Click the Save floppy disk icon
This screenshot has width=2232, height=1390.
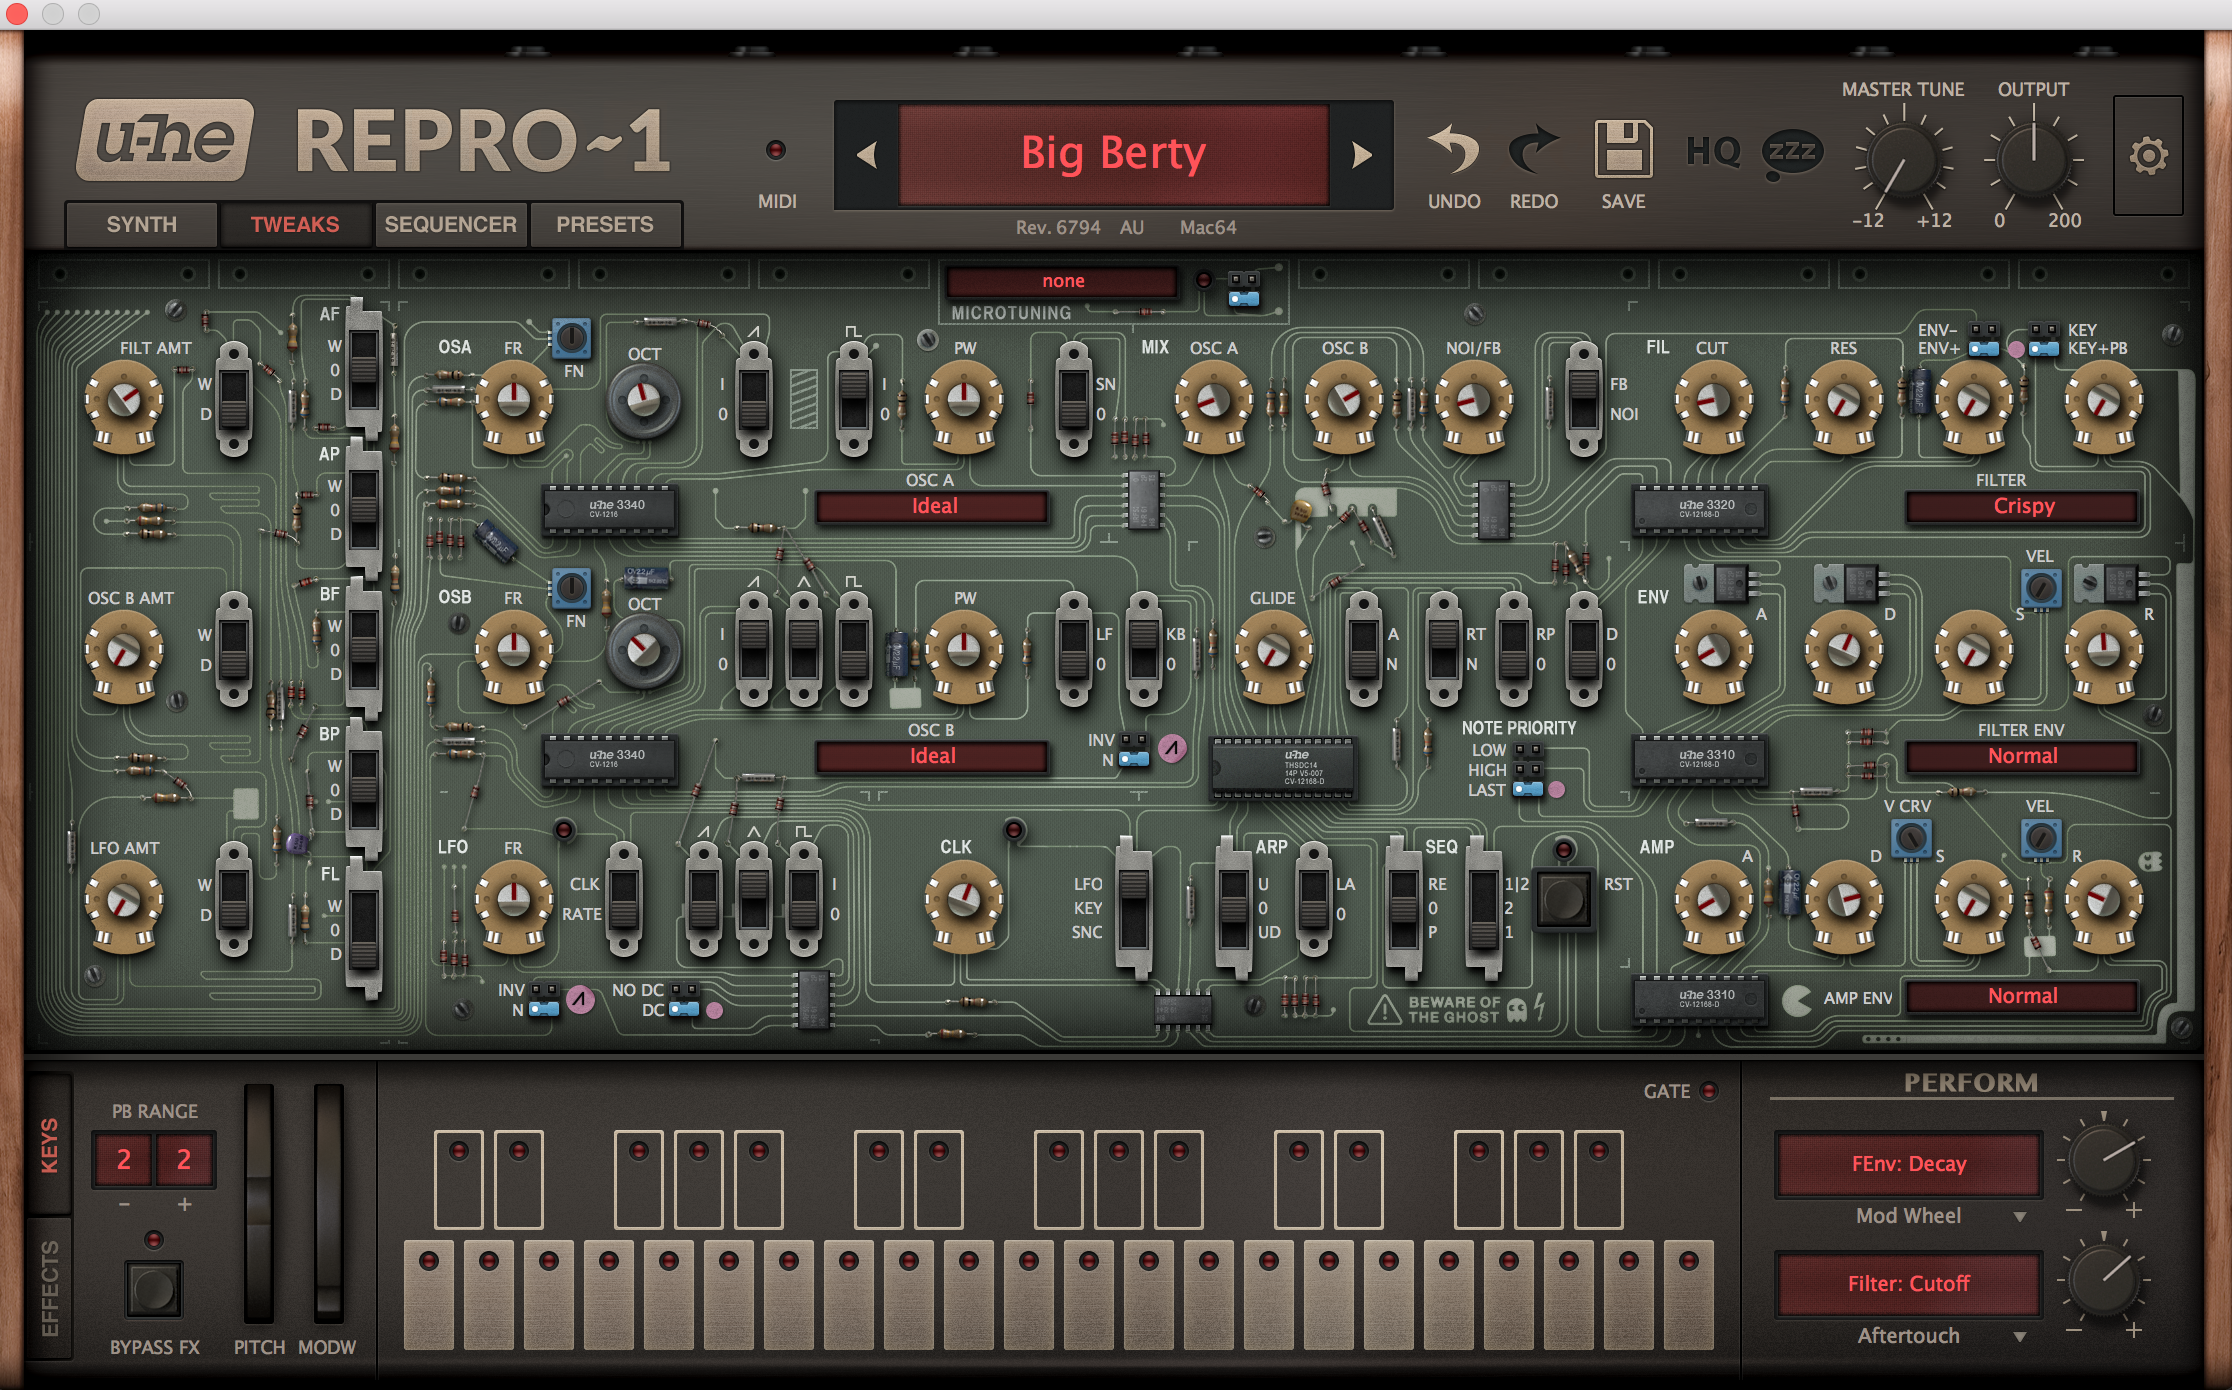(x=1623, y=150)
